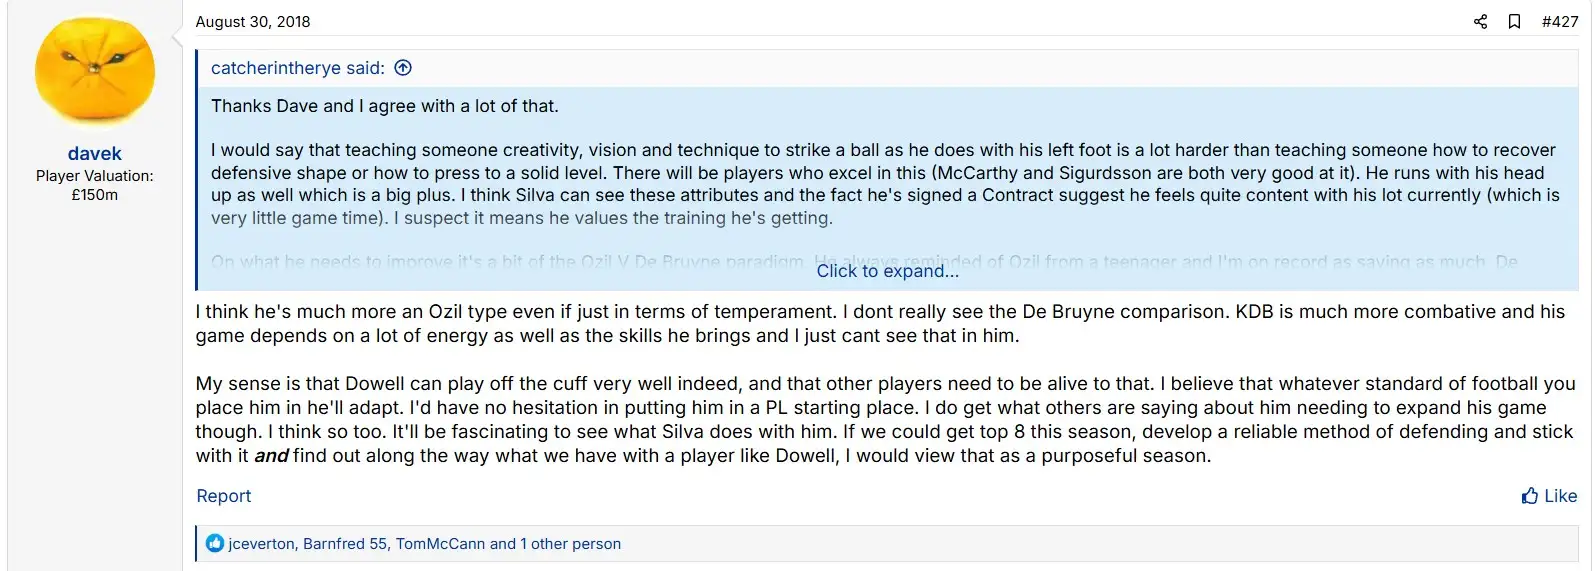Image resolution: width=1595 pixels, height=571 pixels.
Task: Click the paragraph starting "I think he's much more"
Action: [x=880, y=323]
